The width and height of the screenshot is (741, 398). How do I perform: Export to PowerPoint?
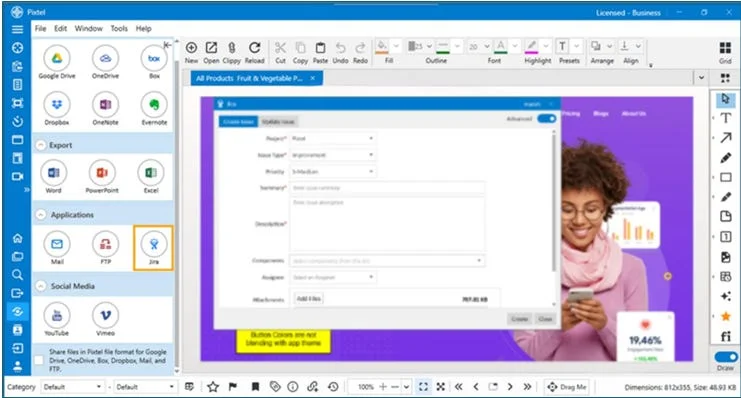click(x=102, y=173)
